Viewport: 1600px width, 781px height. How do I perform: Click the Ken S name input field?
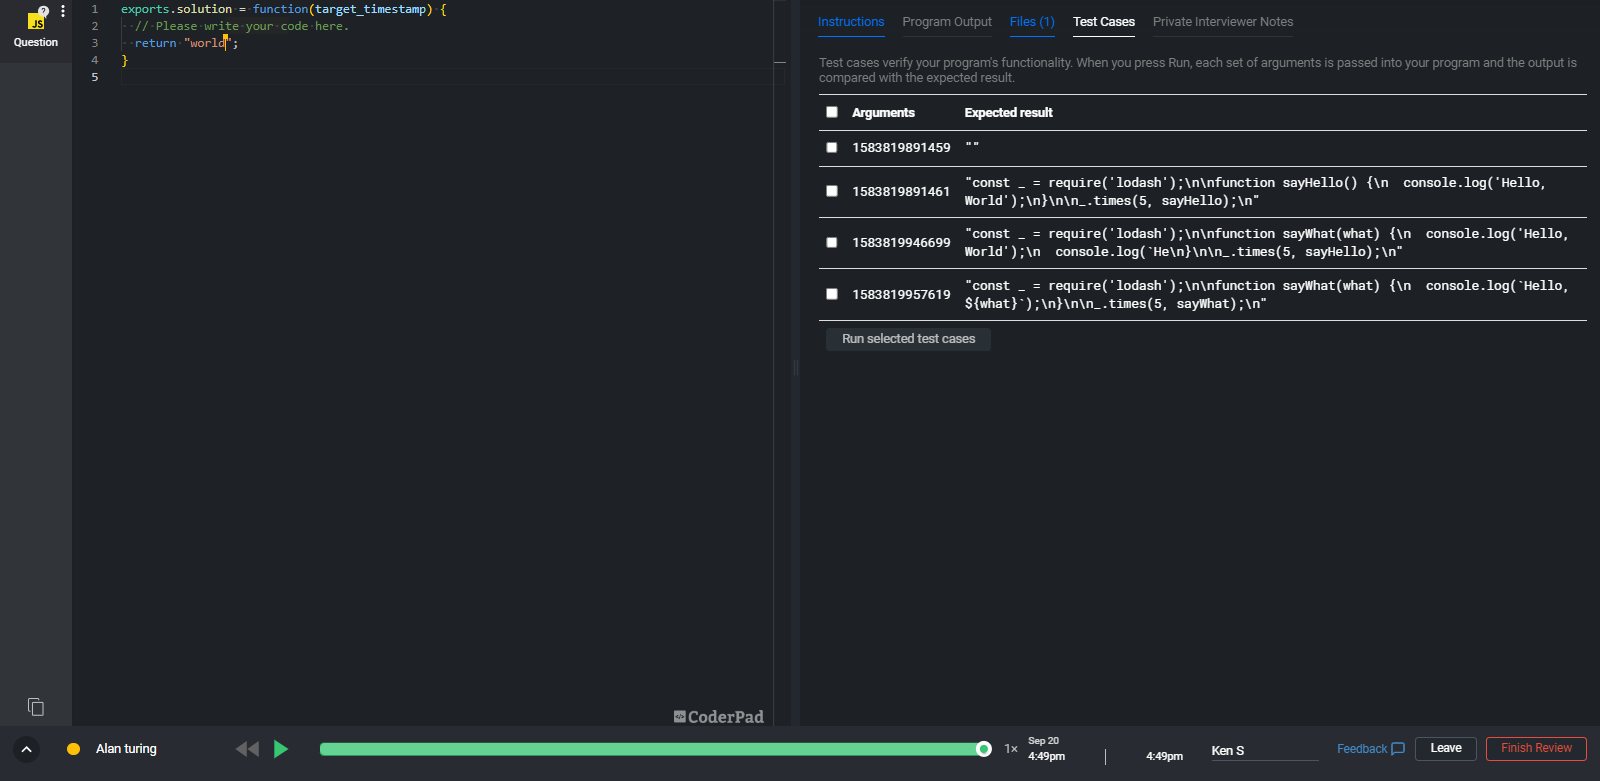[1262, 750]
